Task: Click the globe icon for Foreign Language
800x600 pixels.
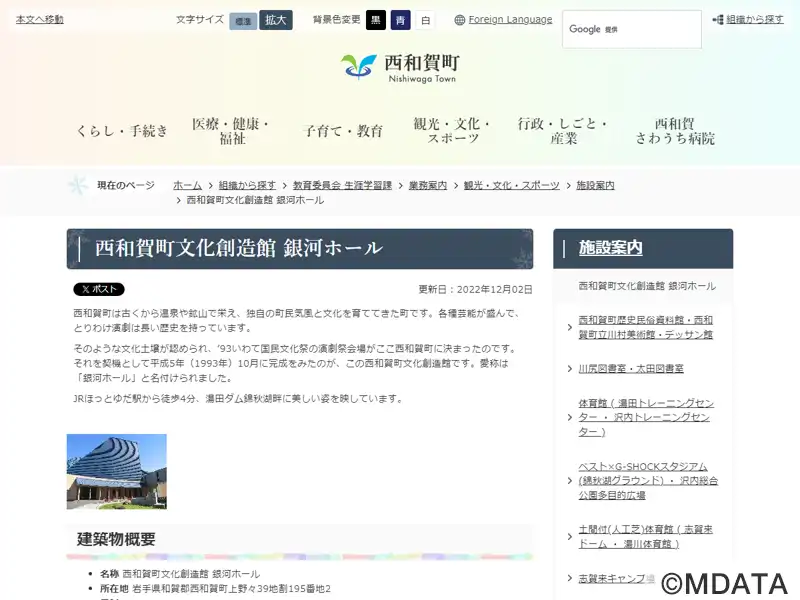Action: [460, 20]
